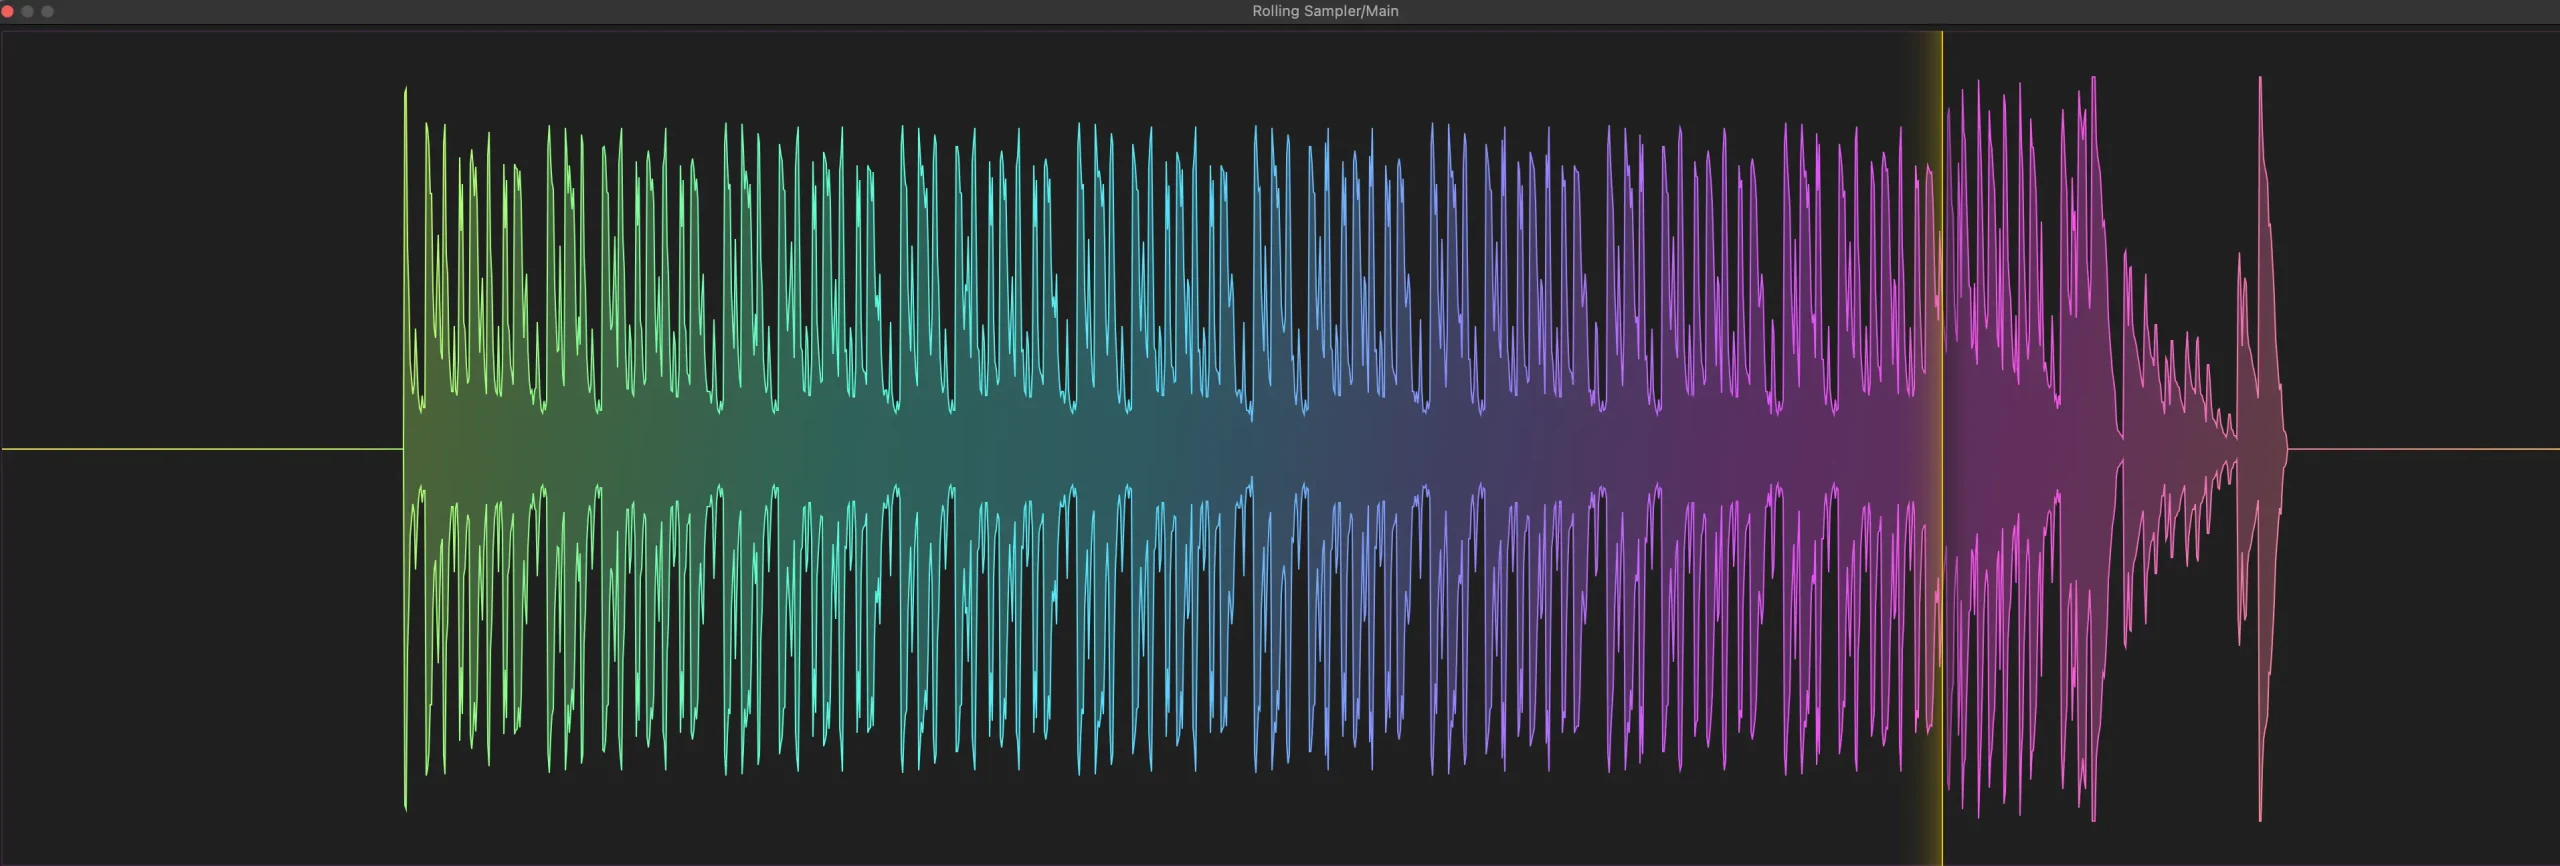Click the Rolling Sampler/Main title text
Image resolution: width=2560 pixels, height=866 pixels.
1325,11
